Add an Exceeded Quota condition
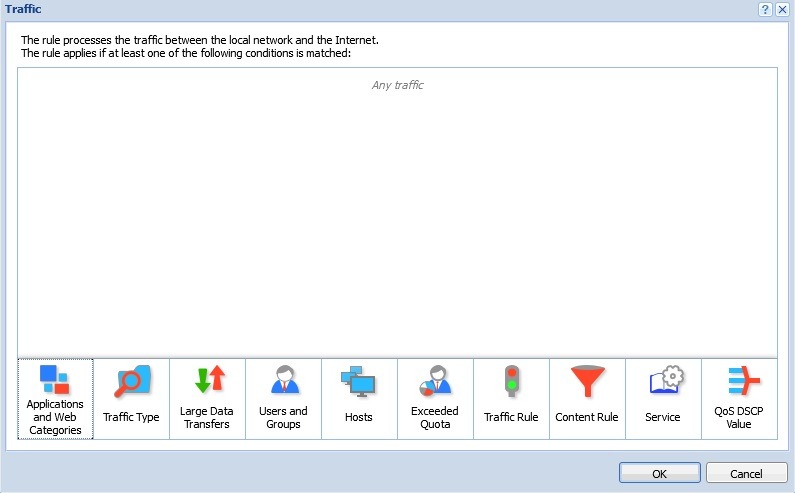 pos(435,380)
